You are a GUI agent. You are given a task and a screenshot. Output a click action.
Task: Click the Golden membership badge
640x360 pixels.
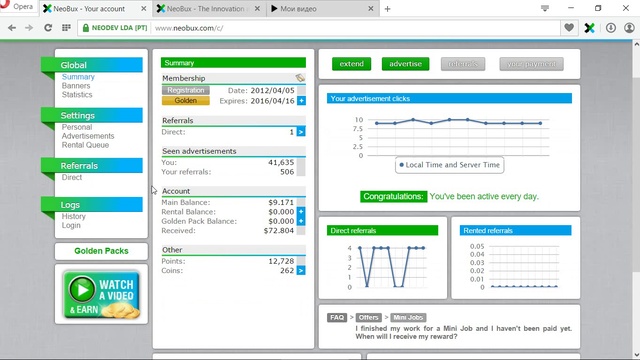coord(186,100)
